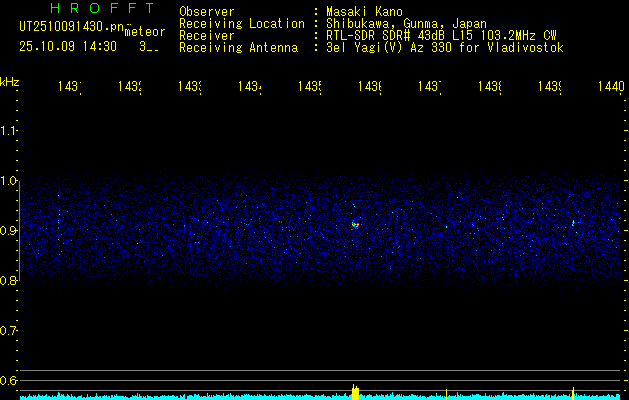
Task: Click the 0.9 frequency axis label
Action: (8, 230)
